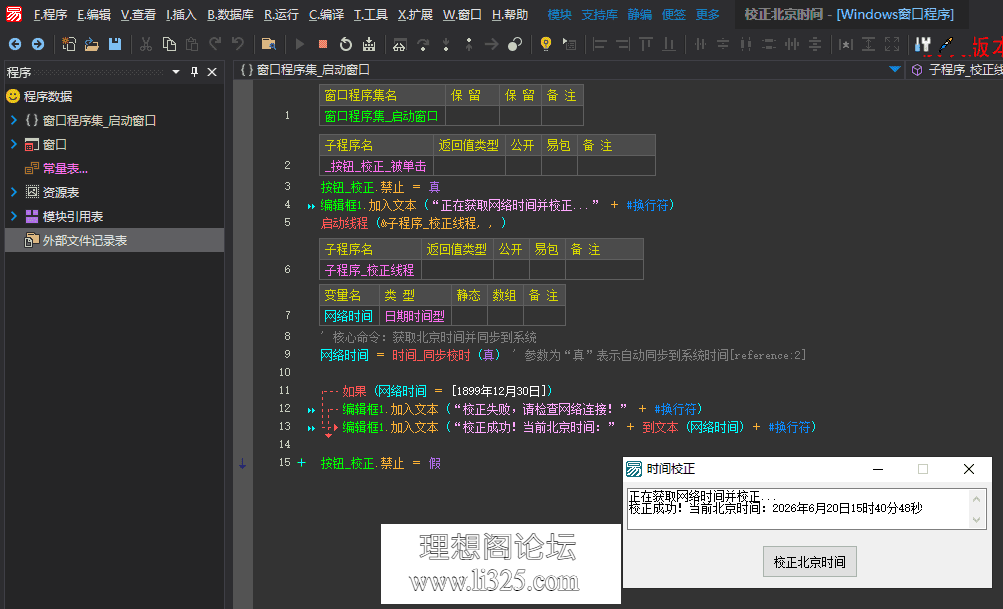Viewport: 1003px width, 609px height.
Task: Open the X.扩展 menu
Action: [x=415, y=14]
